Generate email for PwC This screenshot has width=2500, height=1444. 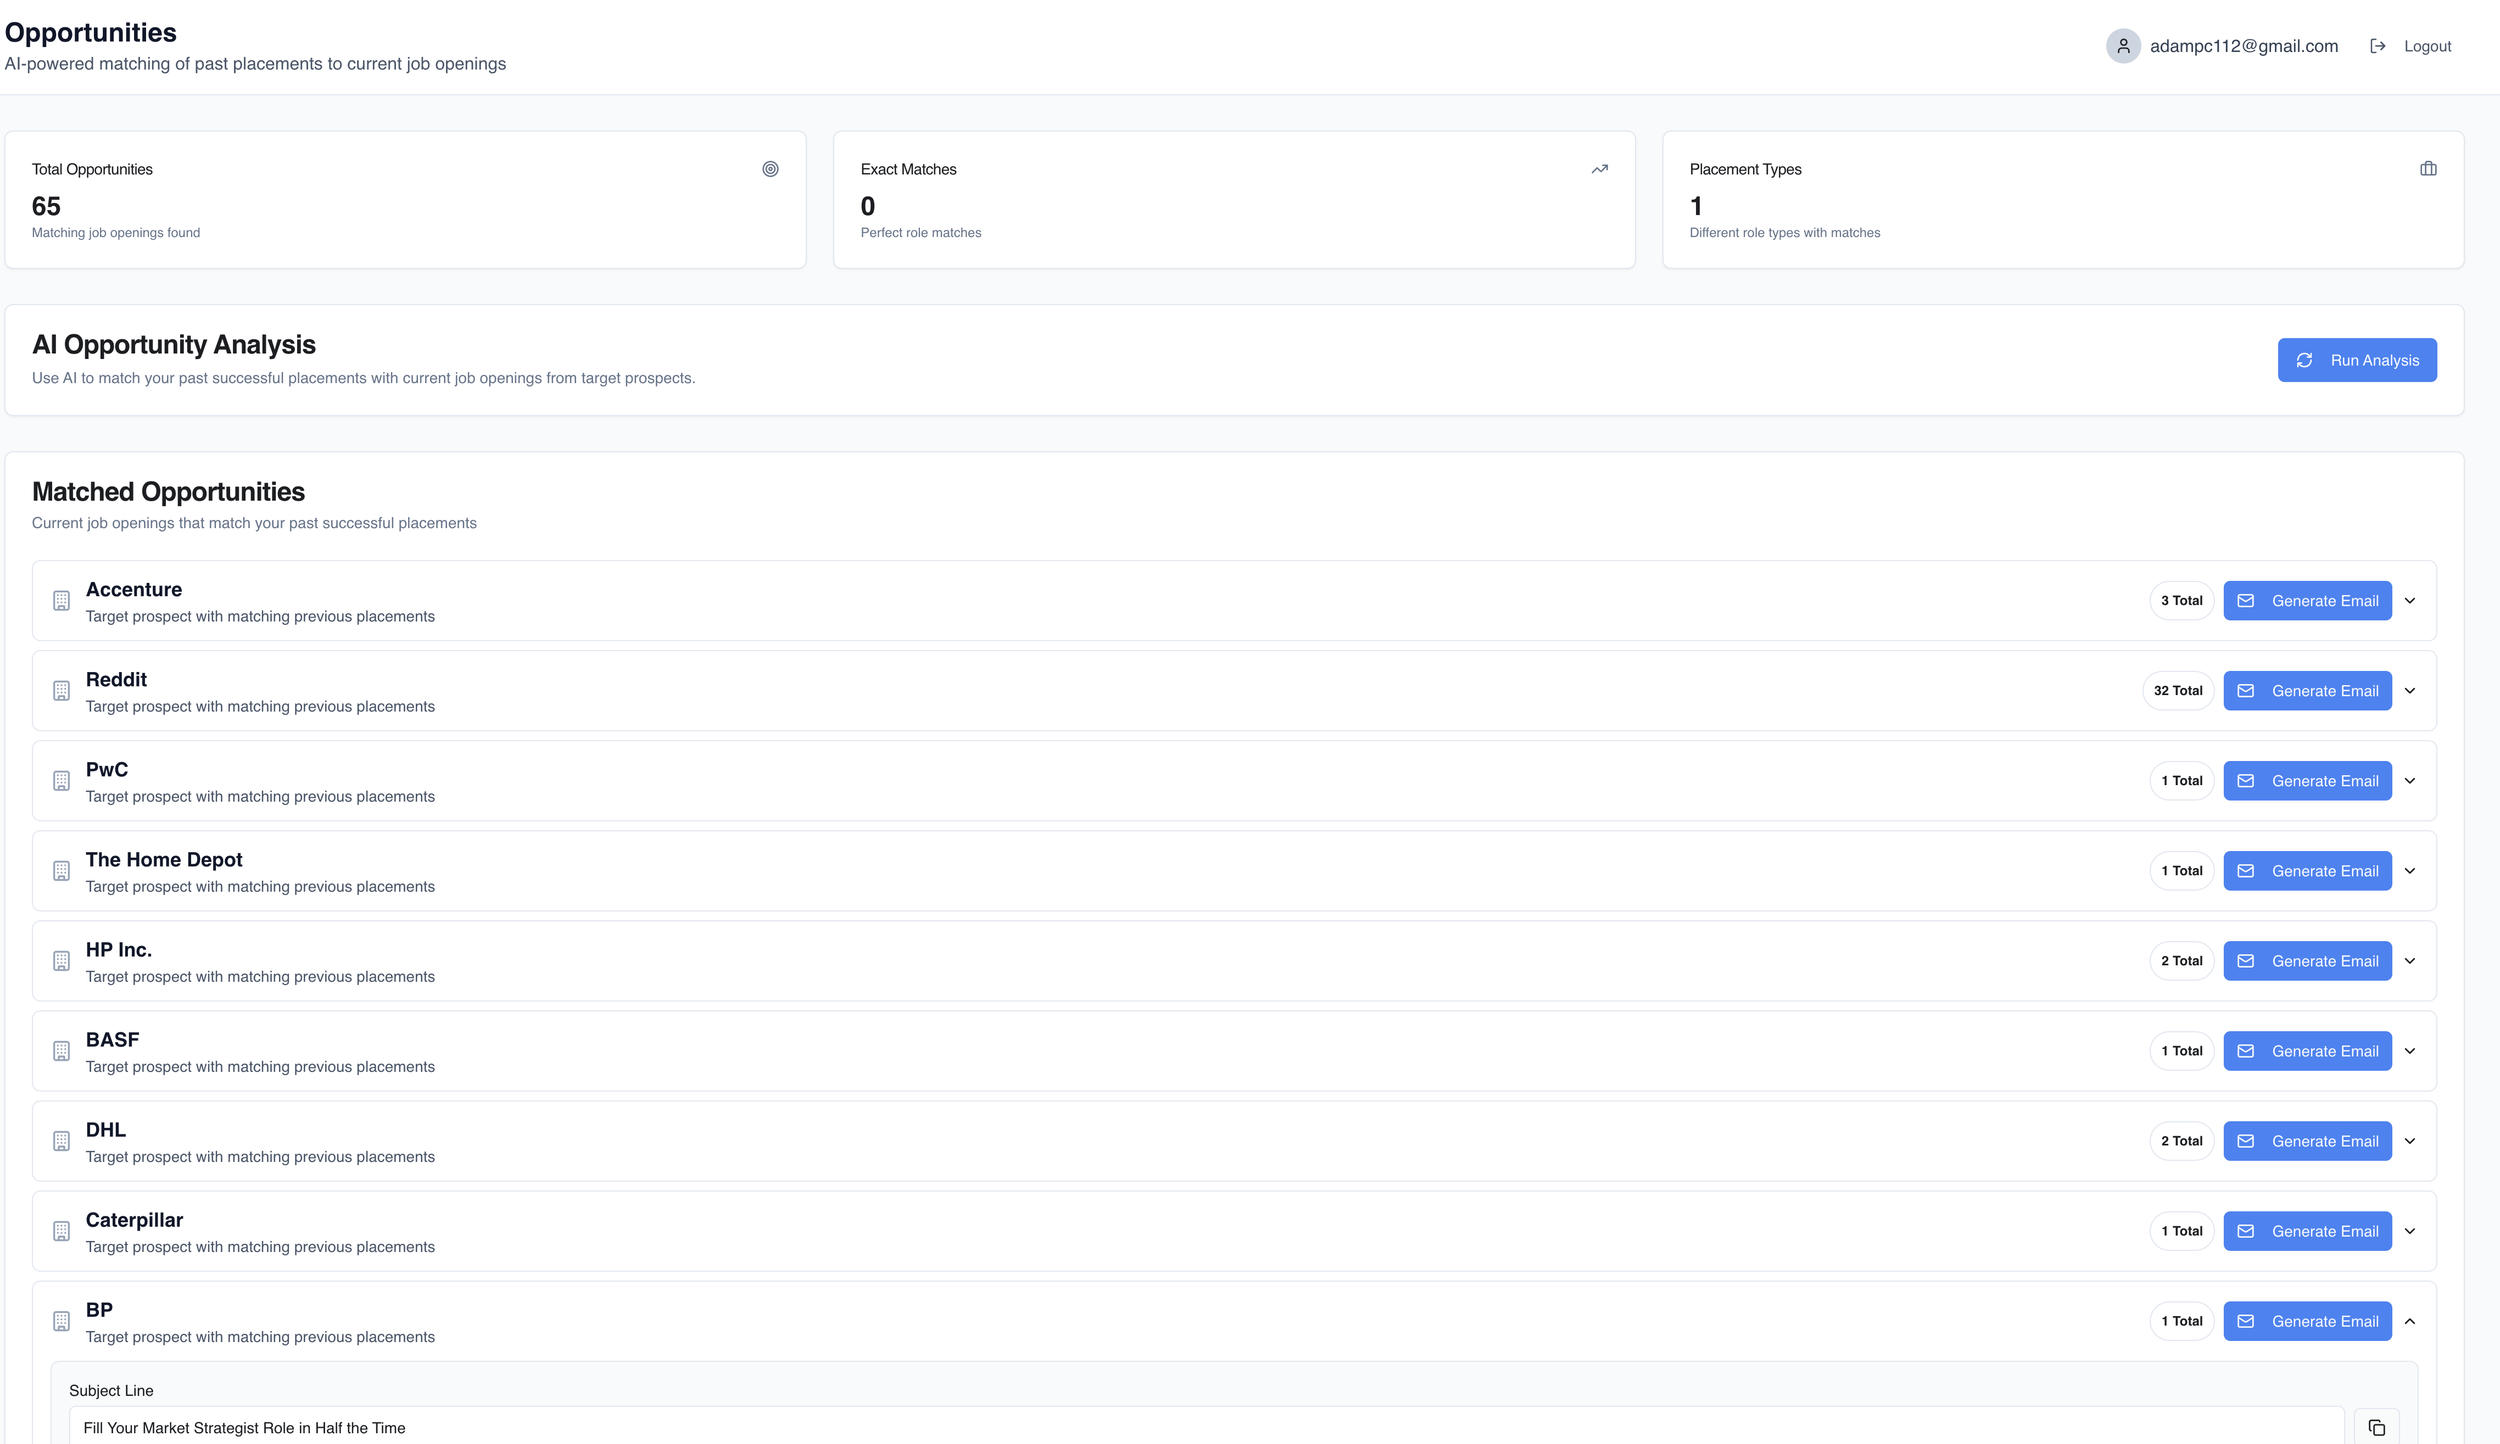[x=2306, y=781]
